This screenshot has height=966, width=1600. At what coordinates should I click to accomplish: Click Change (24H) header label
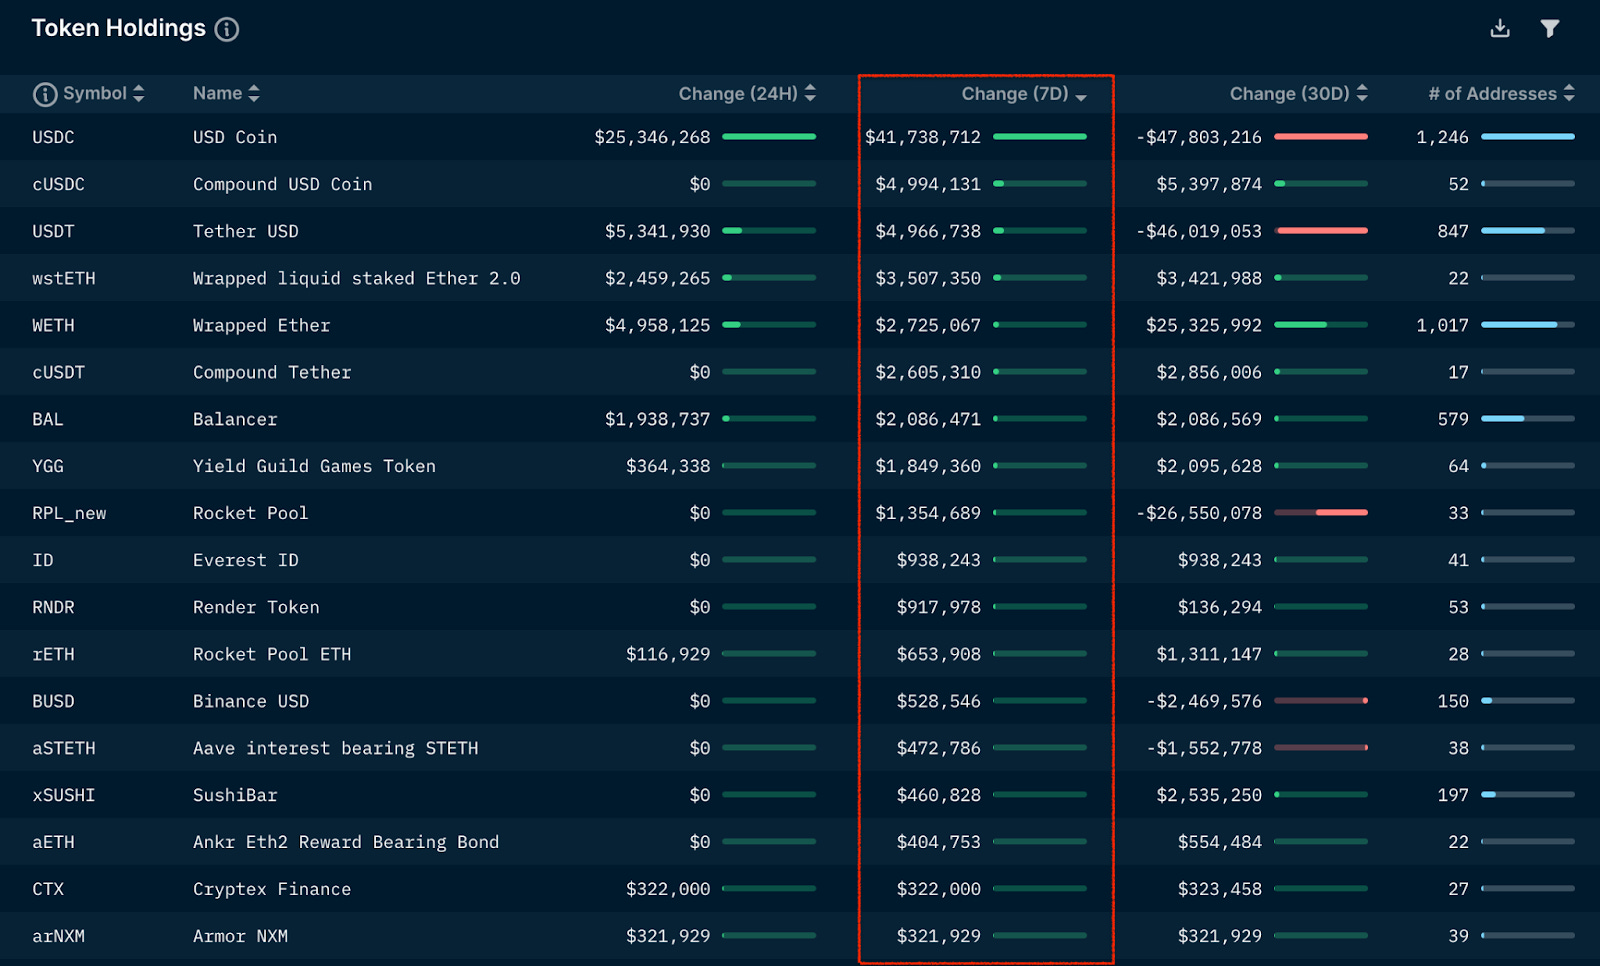738,94
